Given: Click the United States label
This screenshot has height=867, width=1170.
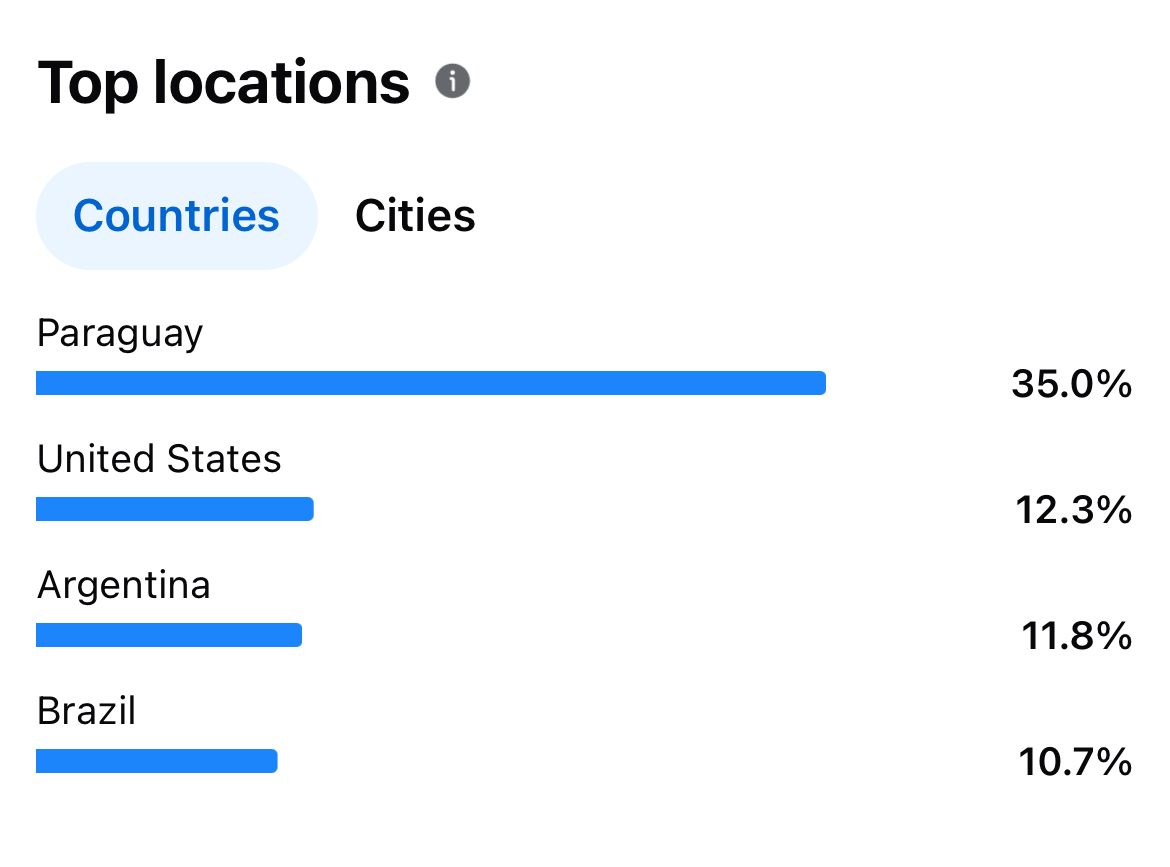Looking at the screenshot, I should [159, 459].
